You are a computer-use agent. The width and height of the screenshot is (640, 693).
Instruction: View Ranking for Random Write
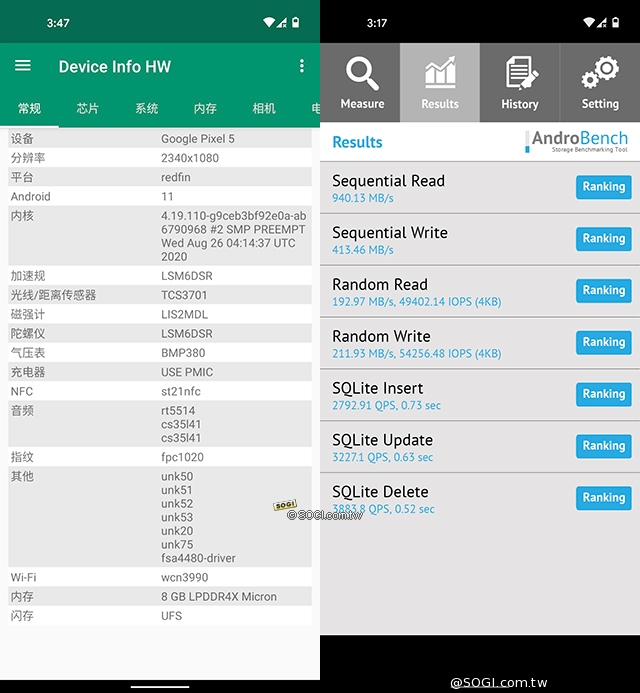tap(603, 342)
